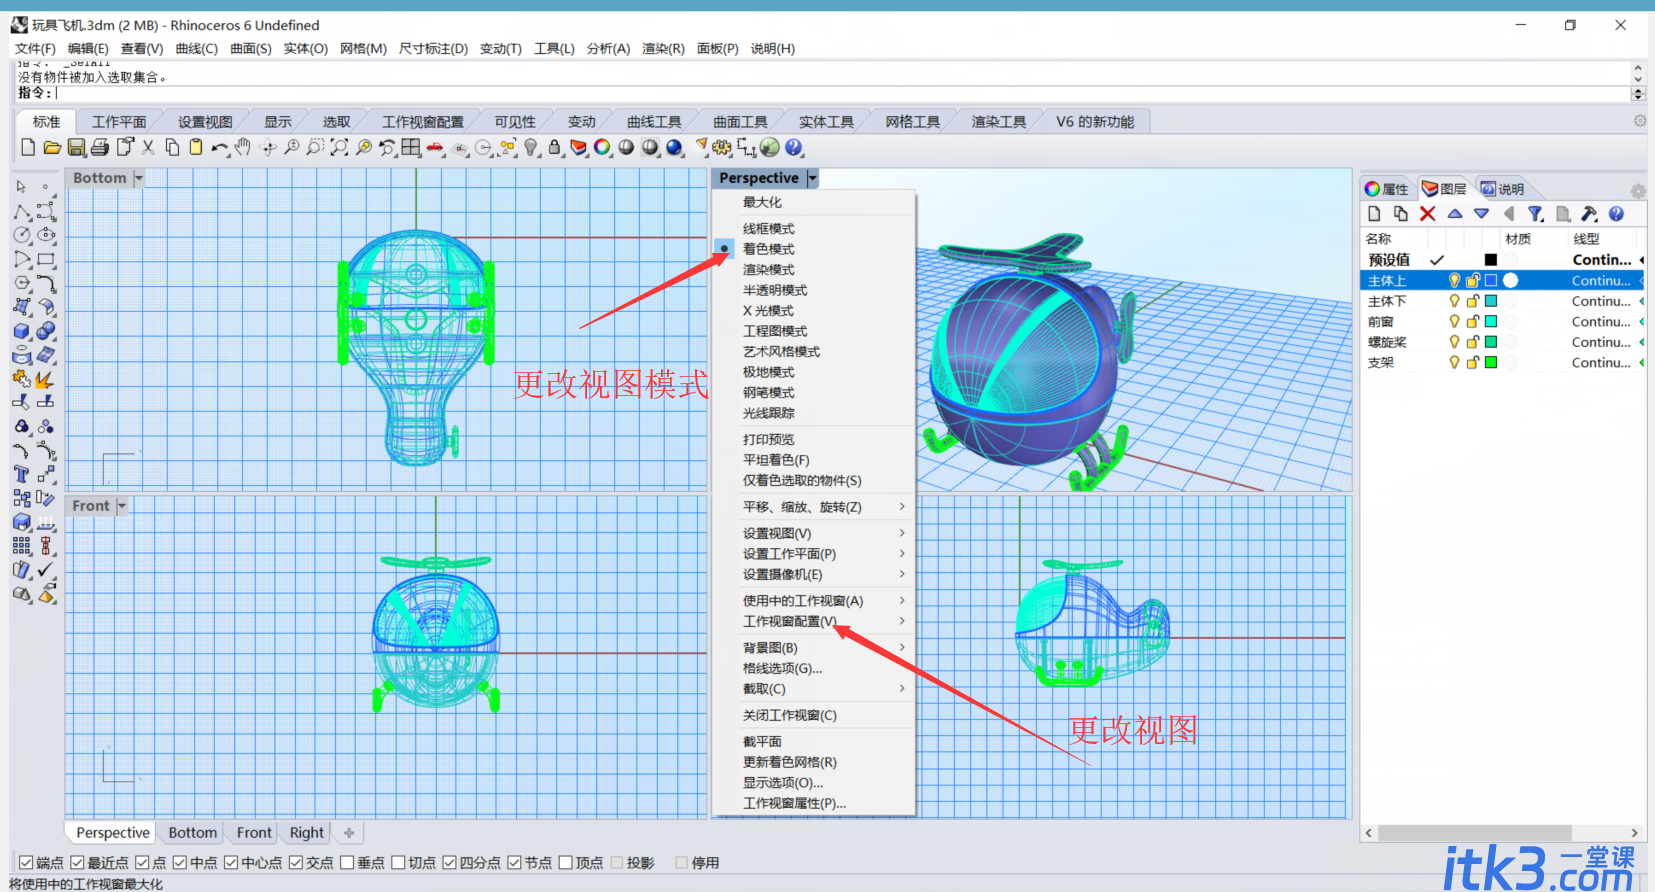Add viewport tab with plus button

(x=349, y=833)
